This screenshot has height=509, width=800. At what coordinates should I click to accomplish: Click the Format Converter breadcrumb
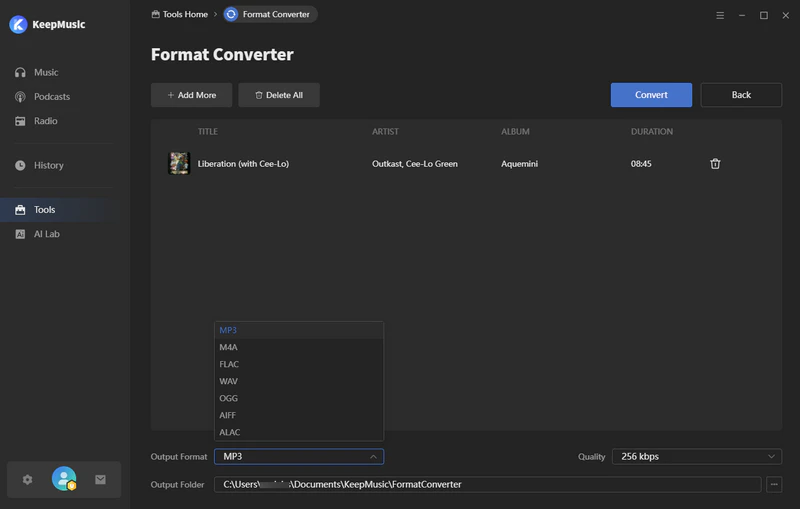270,14
